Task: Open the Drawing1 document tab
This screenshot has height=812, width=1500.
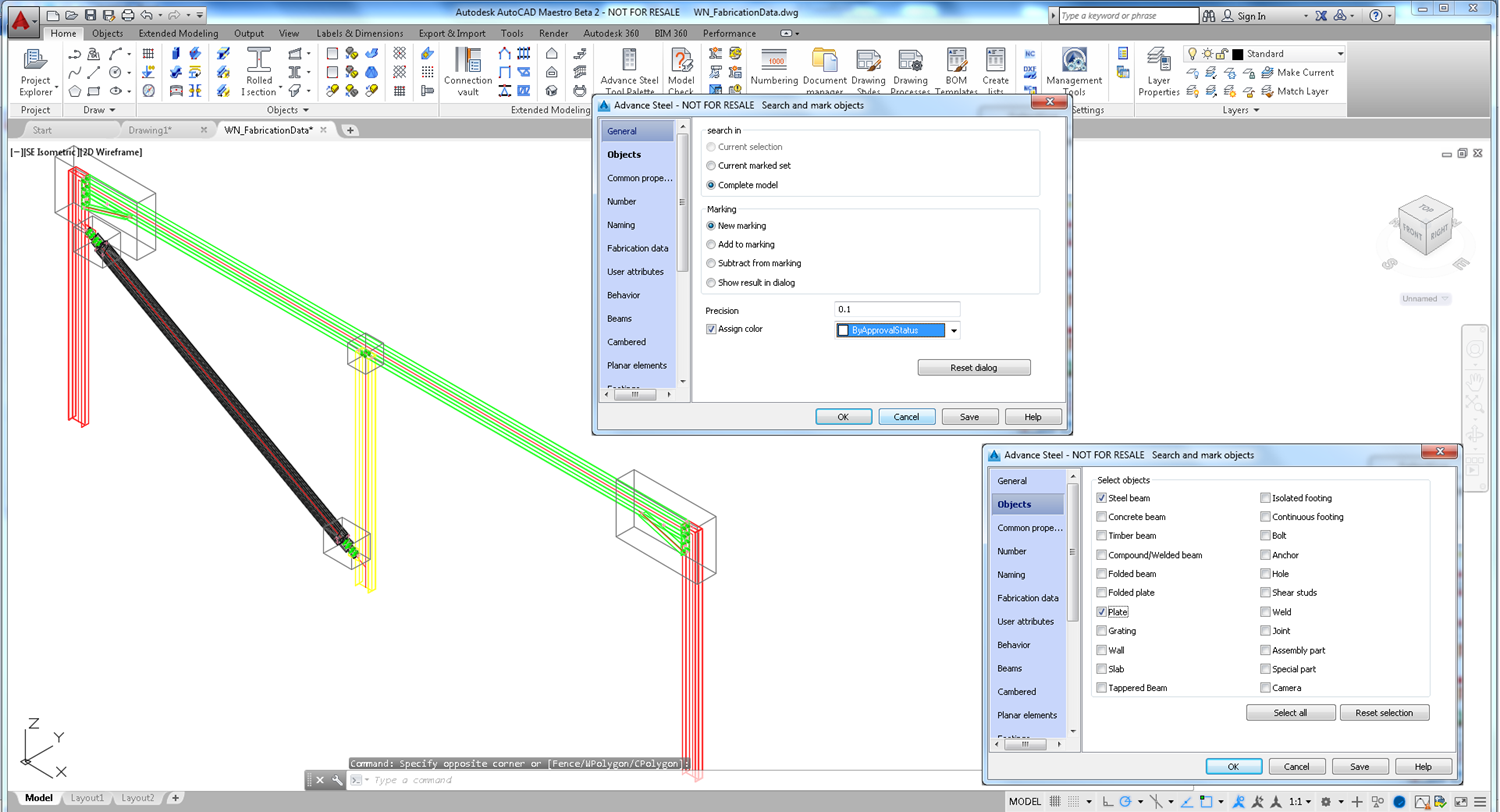Action: pyautogui.click(x=150, y=130)
